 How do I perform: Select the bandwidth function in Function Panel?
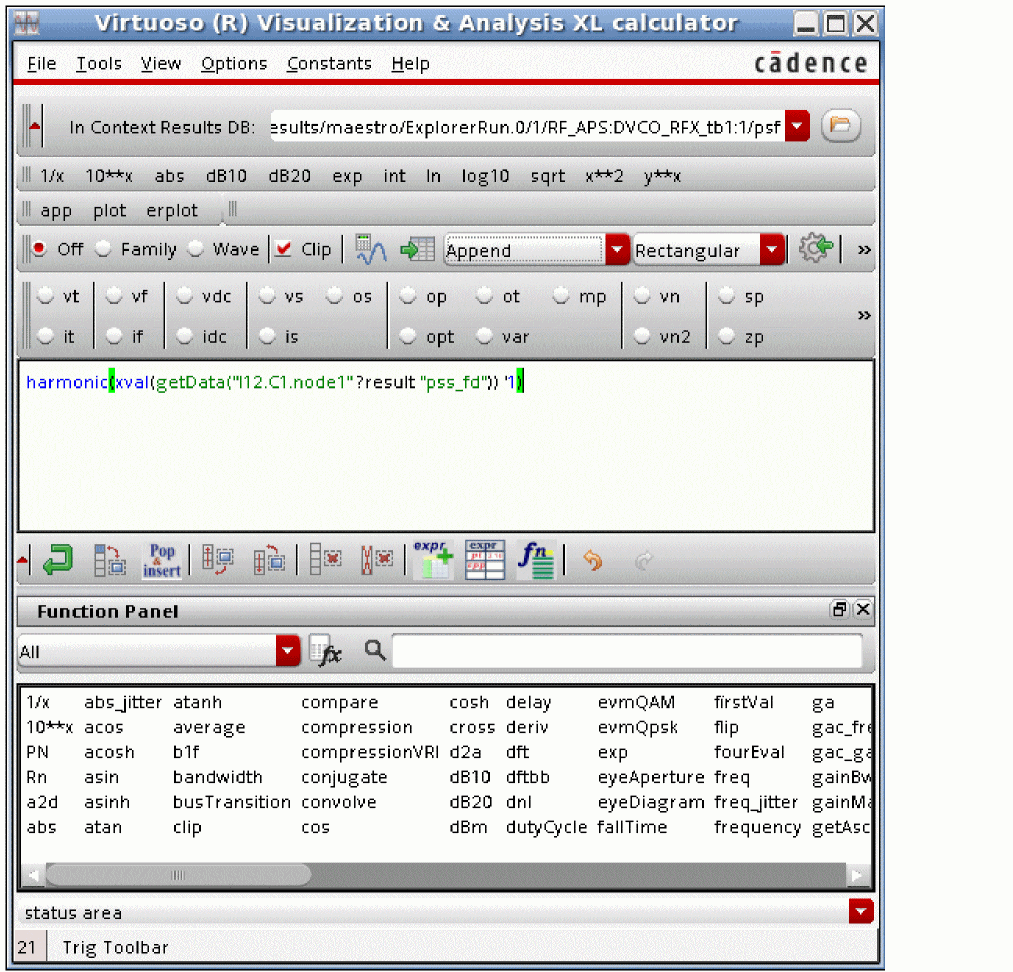pos(217,777)
